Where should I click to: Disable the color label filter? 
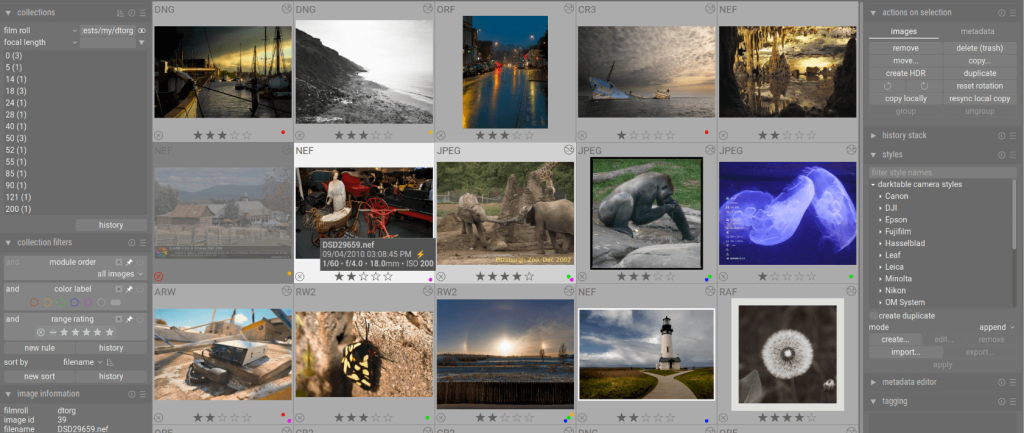[x=140, y=289]
